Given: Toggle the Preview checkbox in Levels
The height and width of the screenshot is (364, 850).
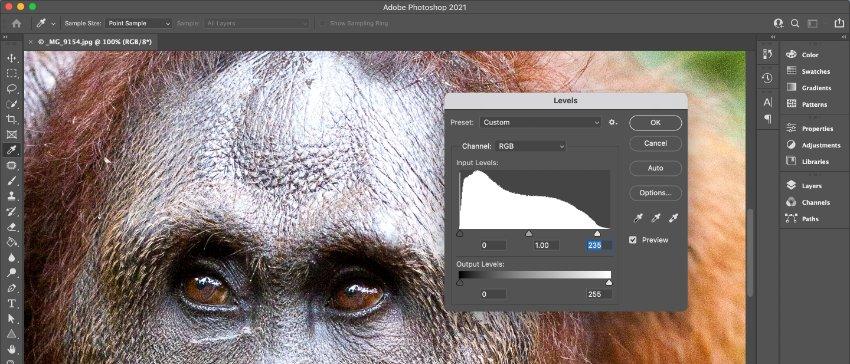Looking at the screenshot, I should tap(633, 240).
